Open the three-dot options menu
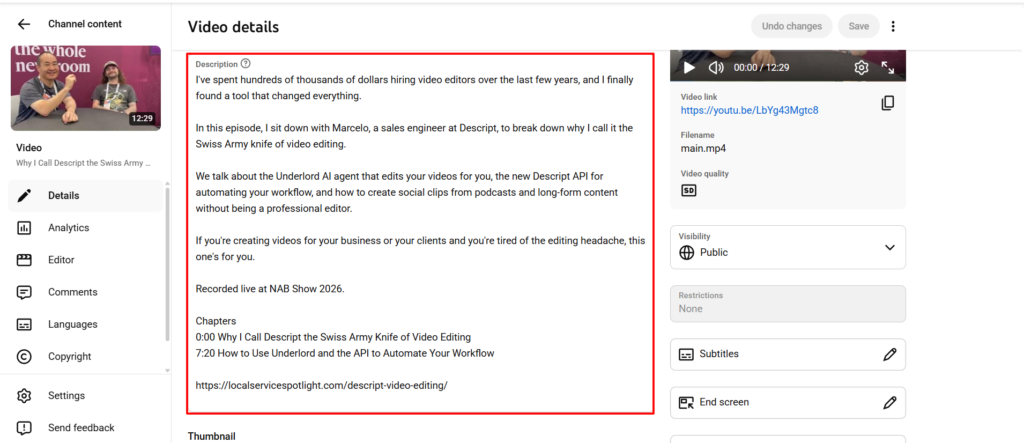Screen dimensions: 1024x443 [893, 26]
